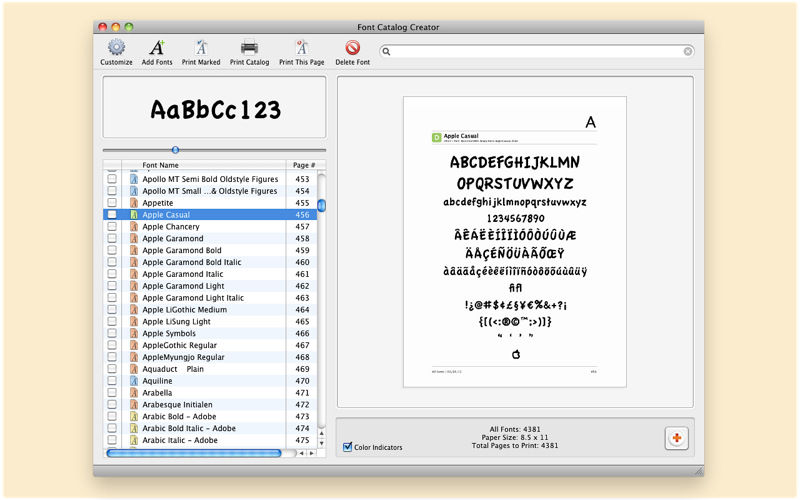Click the Add Fonts toolbar icon
Image resolution: width=800 pixels, height=500 pixels.
[157, 47]
